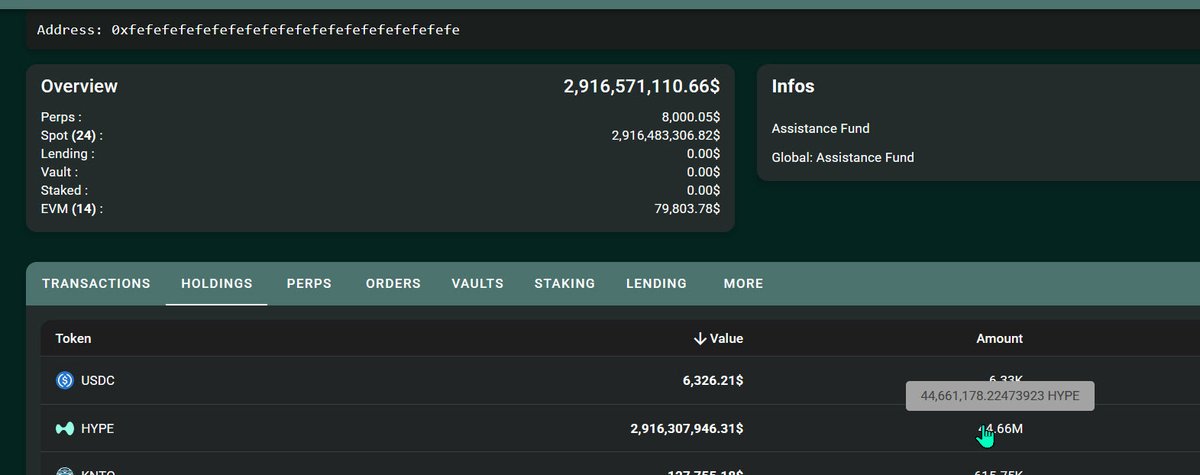Sort holdings by Value column arrow

pos(700,339)
